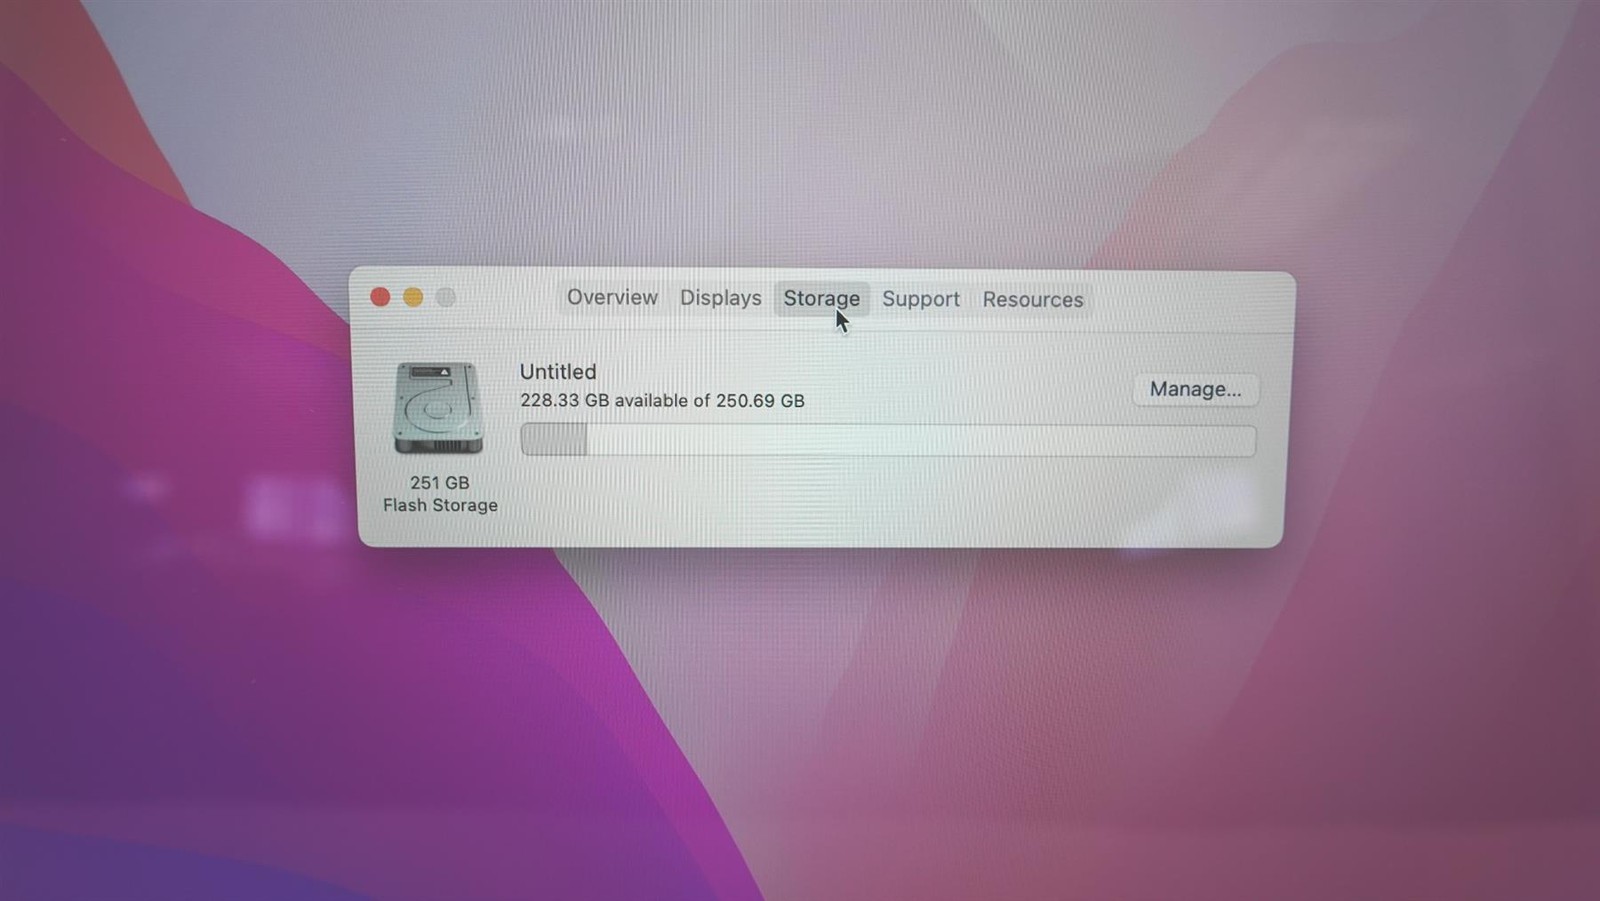Switch to the Overview tab

[612, 297]
